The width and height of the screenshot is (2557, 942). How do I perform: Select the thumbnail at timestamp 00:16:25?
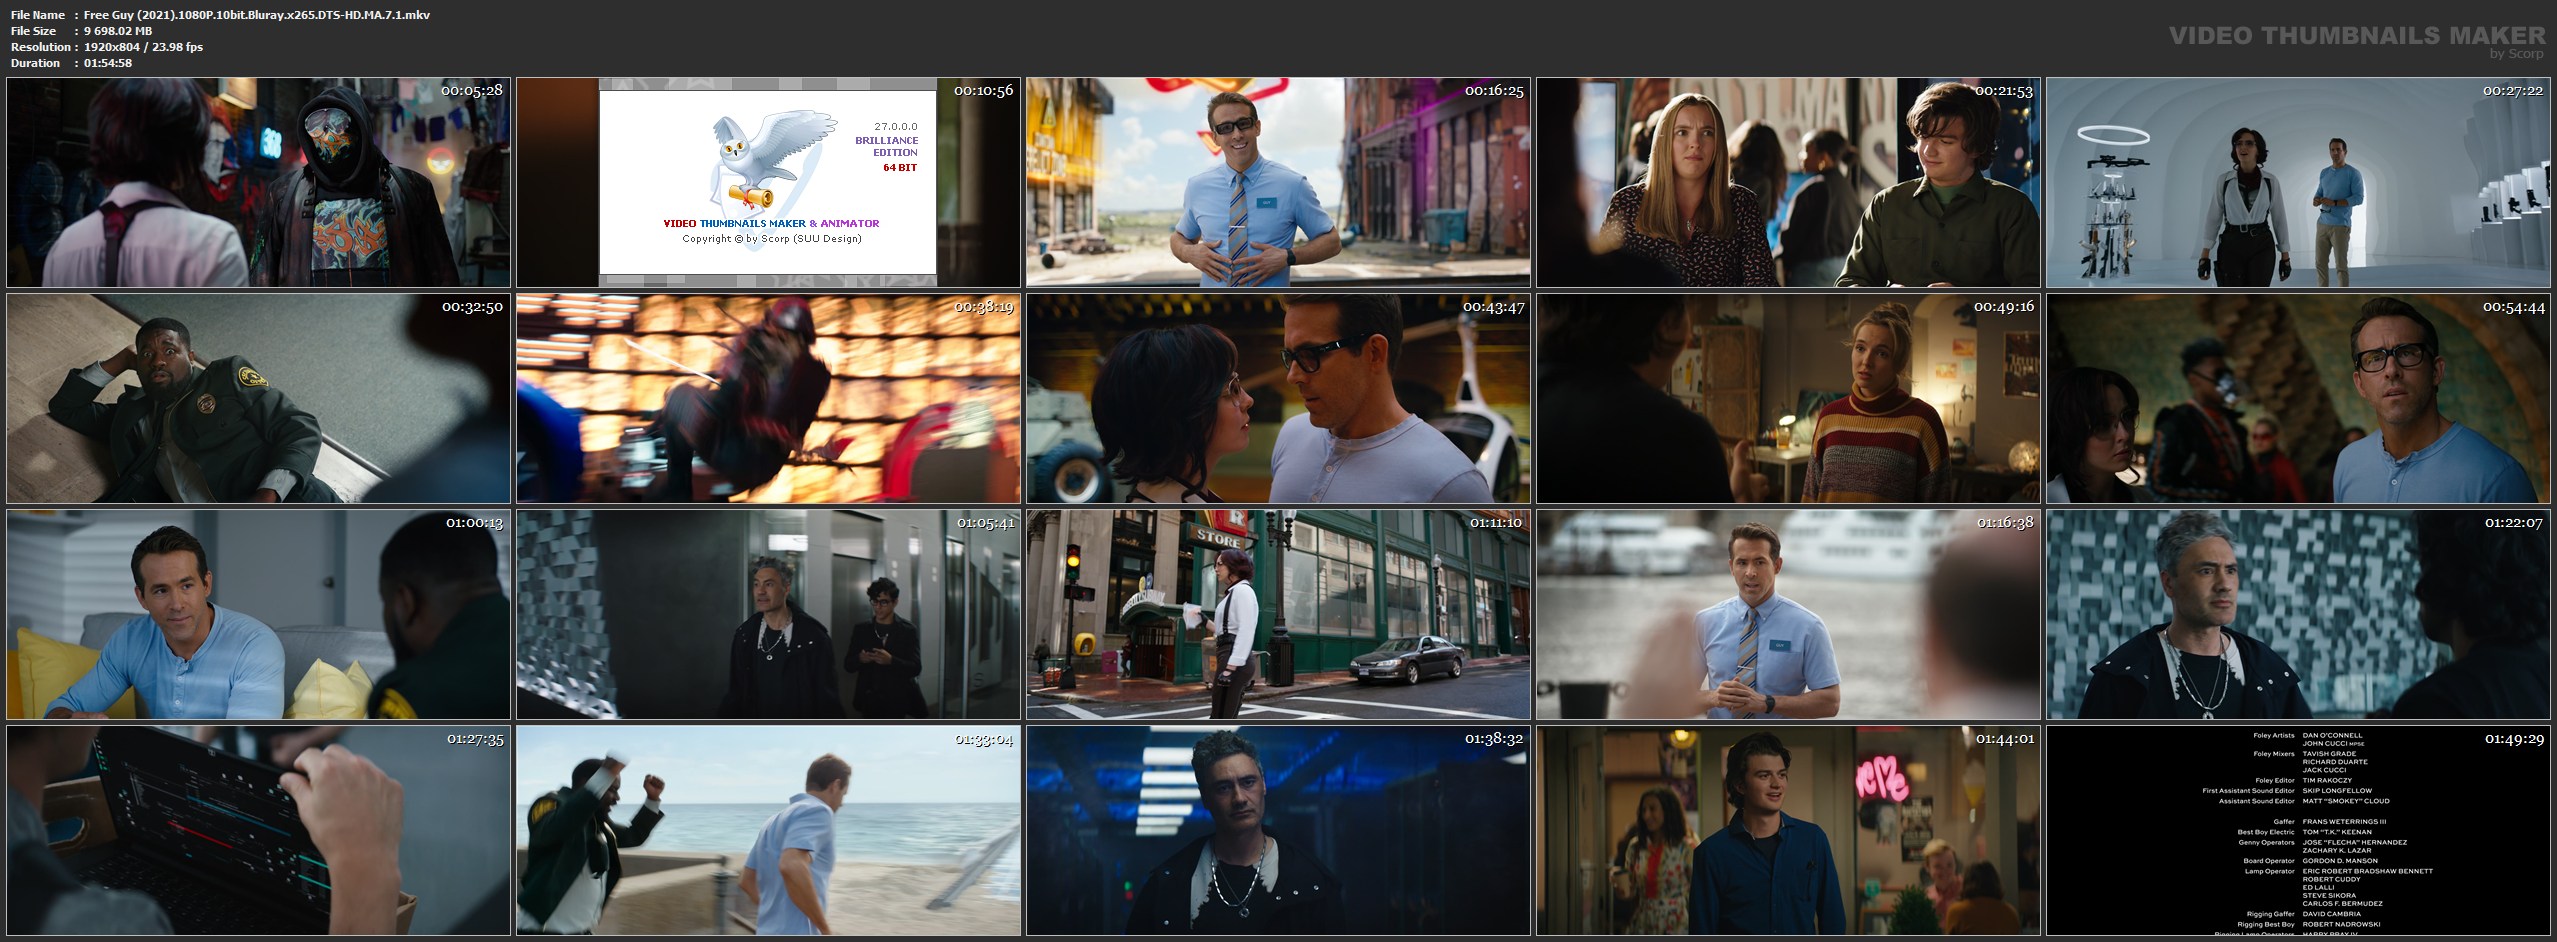tap(1278, 183)
